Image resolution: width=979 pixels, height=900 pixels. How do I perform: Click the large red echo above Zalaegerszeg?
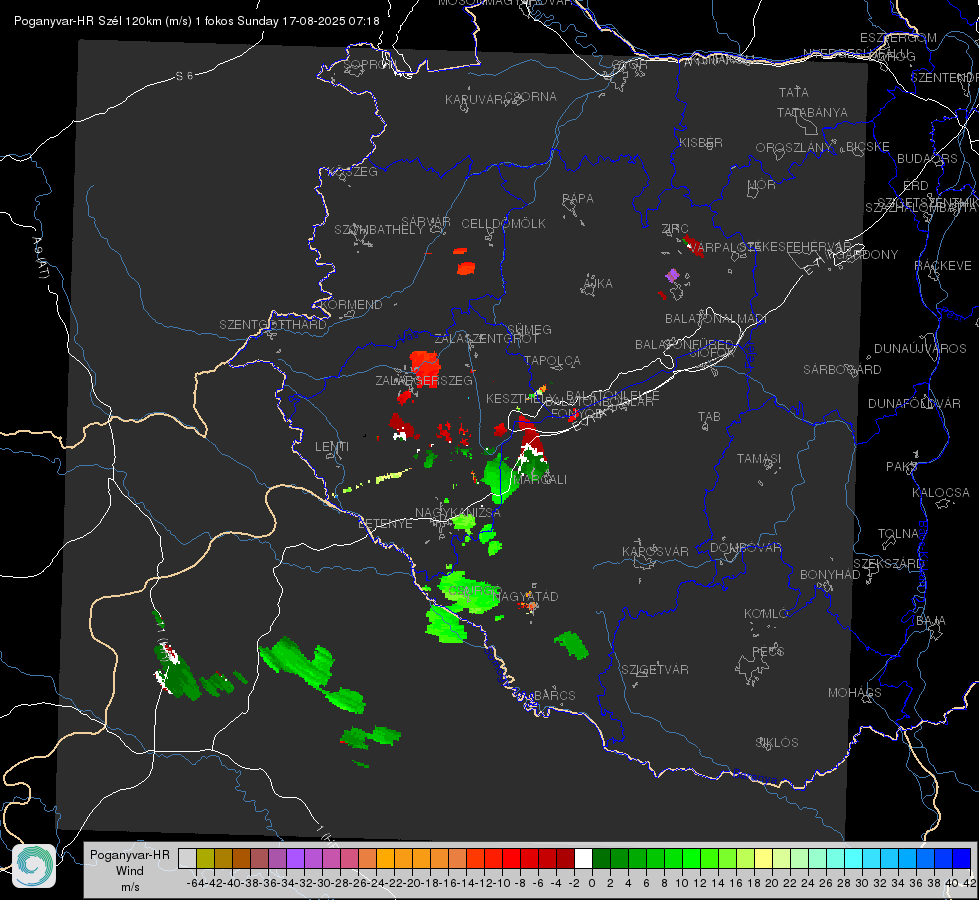[x=425, y=368]
